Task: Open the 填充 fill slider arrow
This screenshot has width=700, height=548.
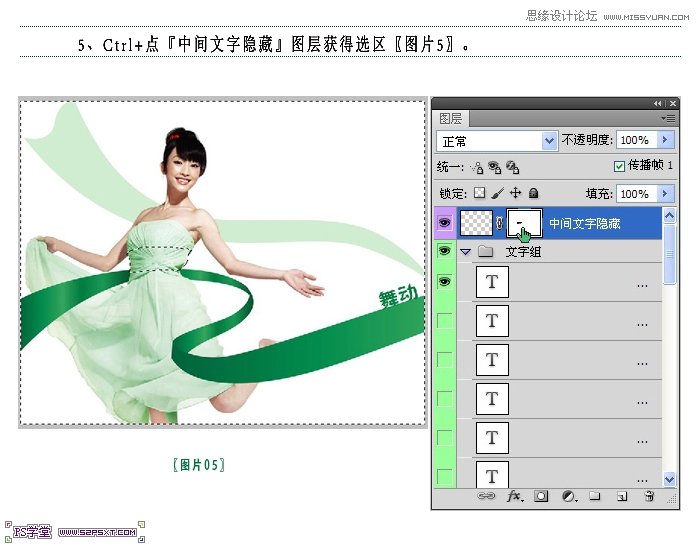Action: pyautogui.click(x=665, y=193)
